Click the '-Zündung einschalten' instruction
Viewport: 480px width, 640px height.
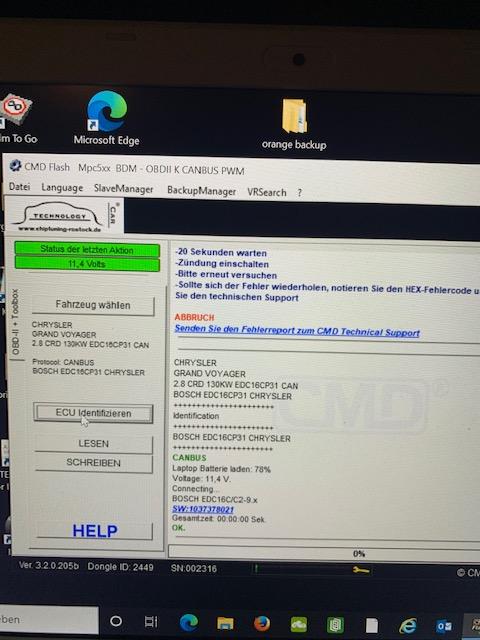pyautogui.click(x=222, y=264)
